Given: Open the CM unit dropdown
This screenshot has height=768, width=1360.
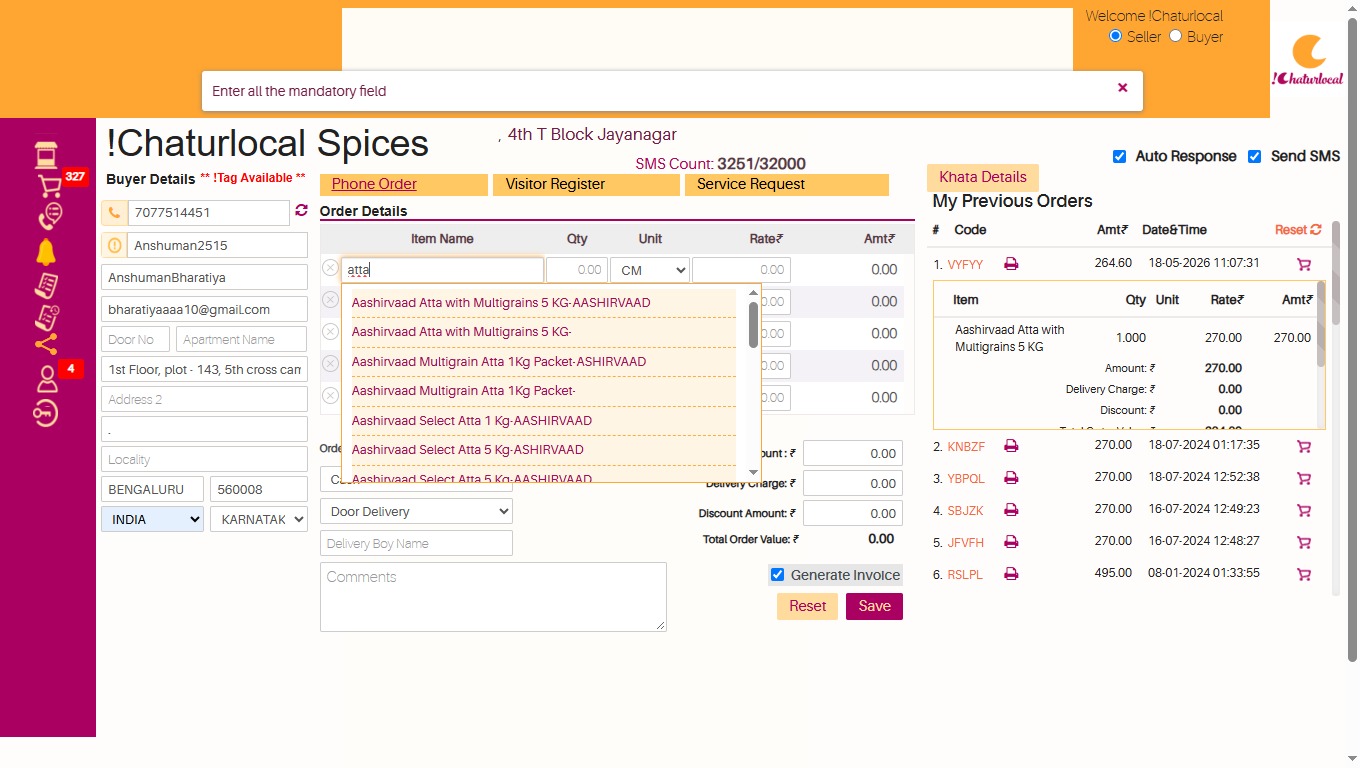Looking at the screenshot, I should (650, 270).
